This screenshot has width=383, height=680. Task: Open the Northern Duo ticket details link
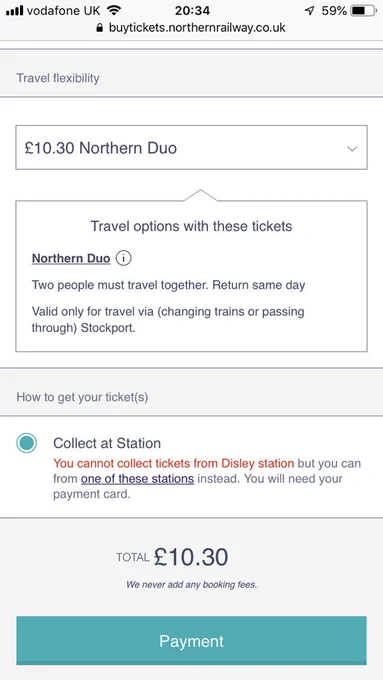tap(71, 258)
